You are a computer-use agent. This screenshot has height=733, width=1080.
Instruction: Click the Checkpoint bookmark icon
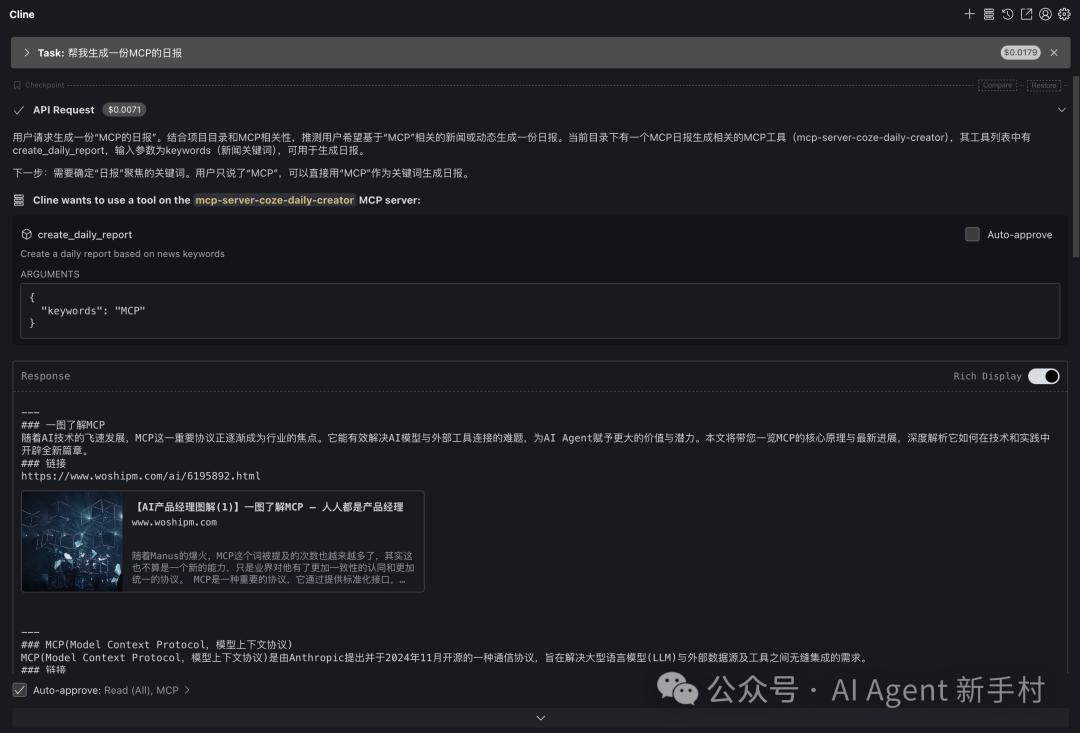point(17,85)
